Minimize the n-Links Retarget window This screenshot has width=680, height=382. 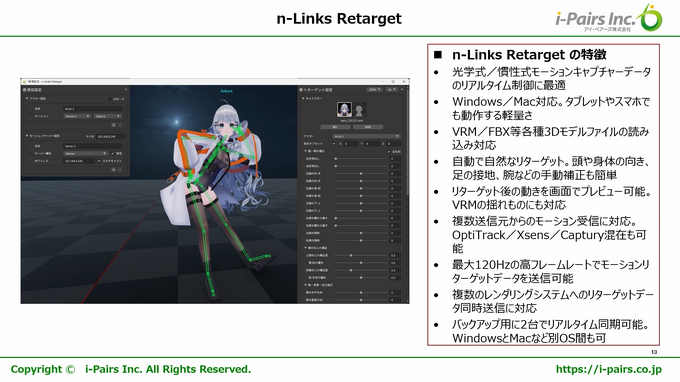pyautogui.click(x=383, y=82)
